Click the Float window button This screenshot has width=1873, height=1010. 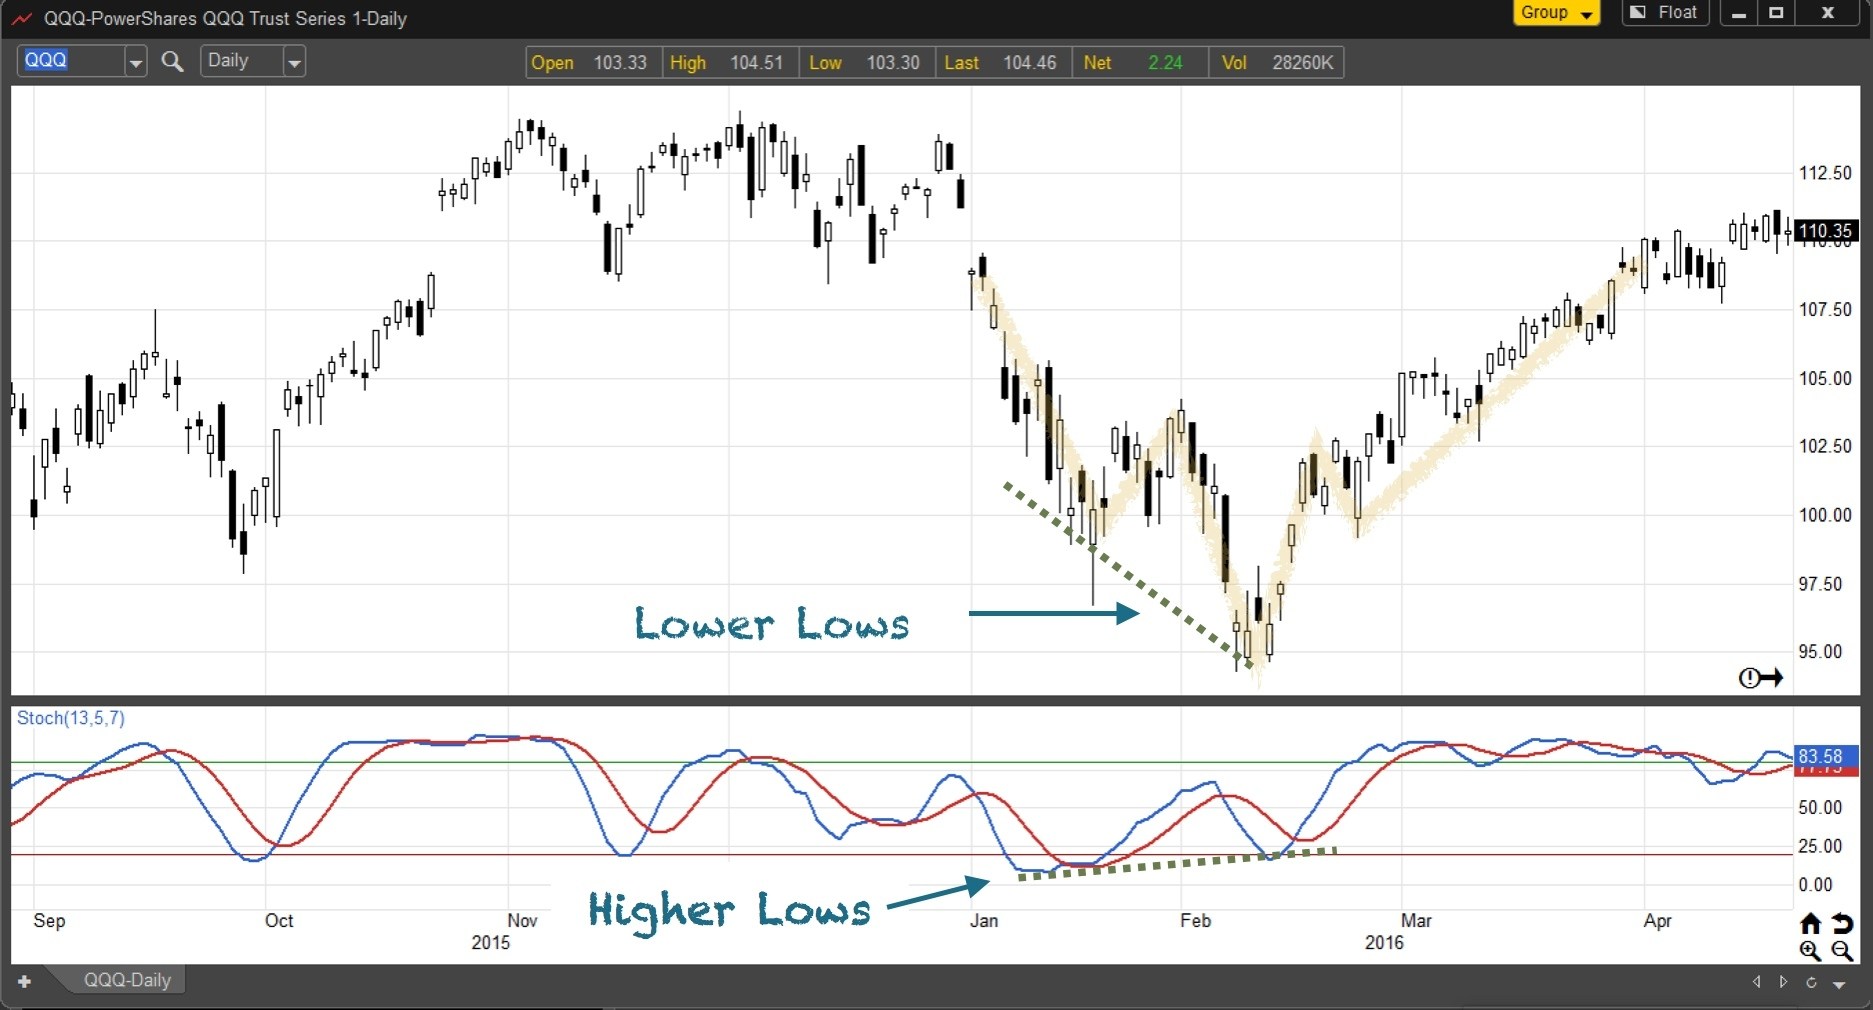pos(1664,13)
